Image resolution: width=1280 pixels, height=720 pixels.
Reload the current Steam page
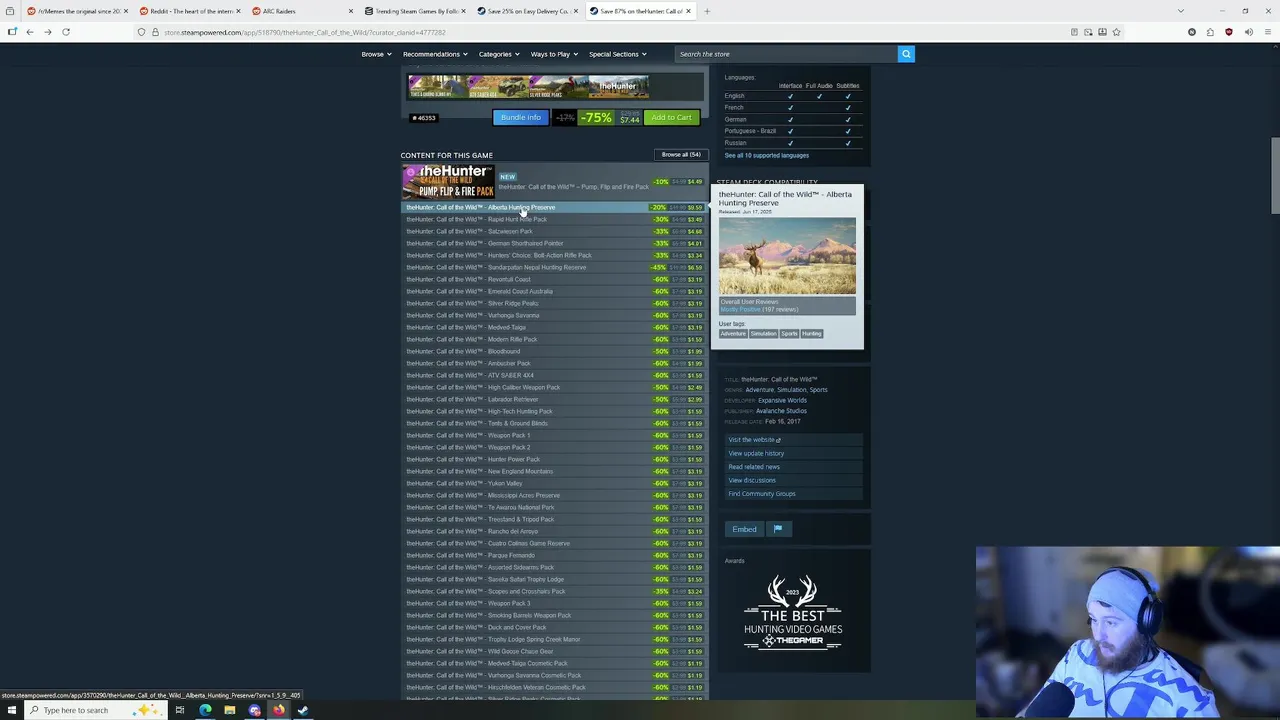(x=66, y=32)
